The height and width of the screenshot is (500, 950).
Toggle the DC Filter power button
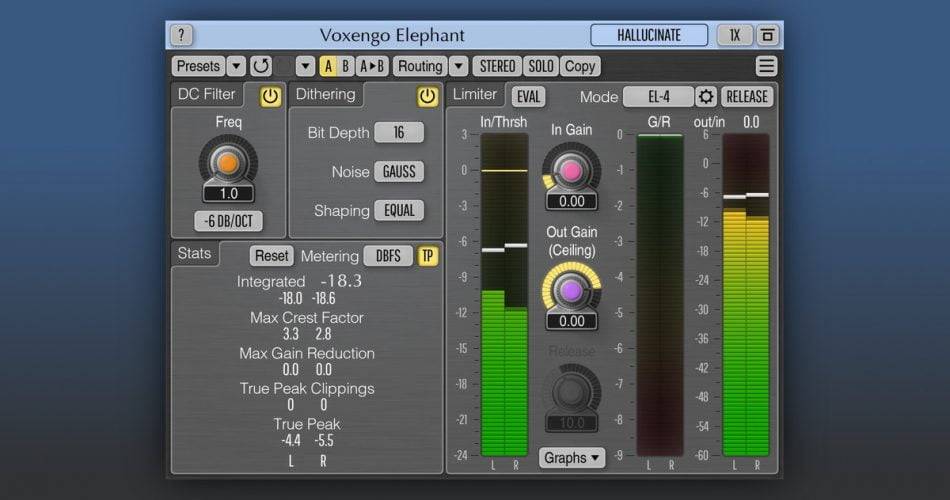tap(270, 96)
